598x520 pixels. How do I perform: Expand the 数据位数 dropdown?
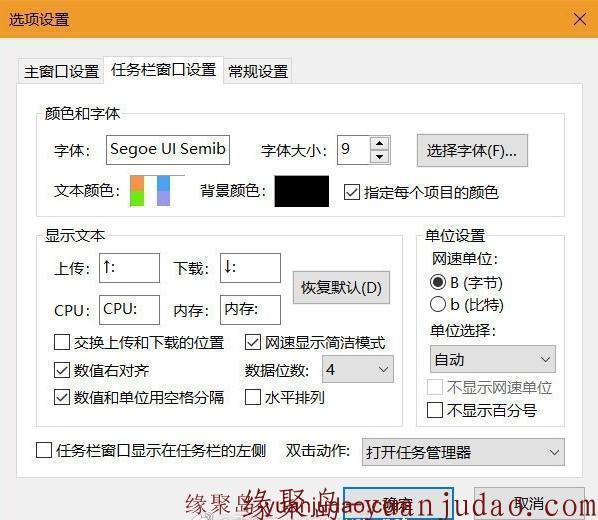tap(358, 369)
